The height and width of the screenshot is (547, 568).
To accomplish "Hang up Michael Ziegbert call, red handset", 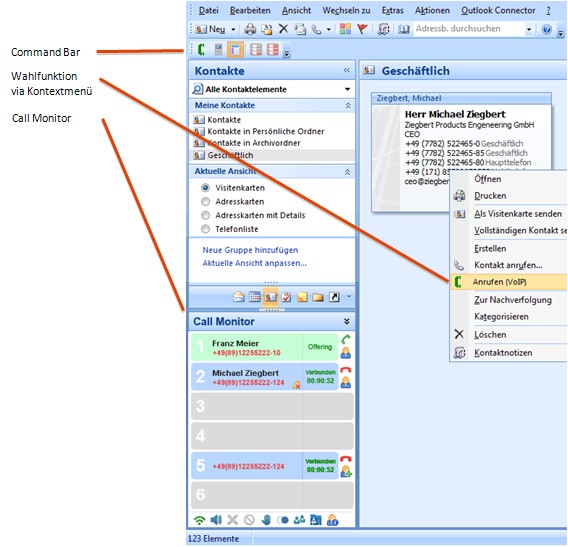I will [x=346, y=370].
